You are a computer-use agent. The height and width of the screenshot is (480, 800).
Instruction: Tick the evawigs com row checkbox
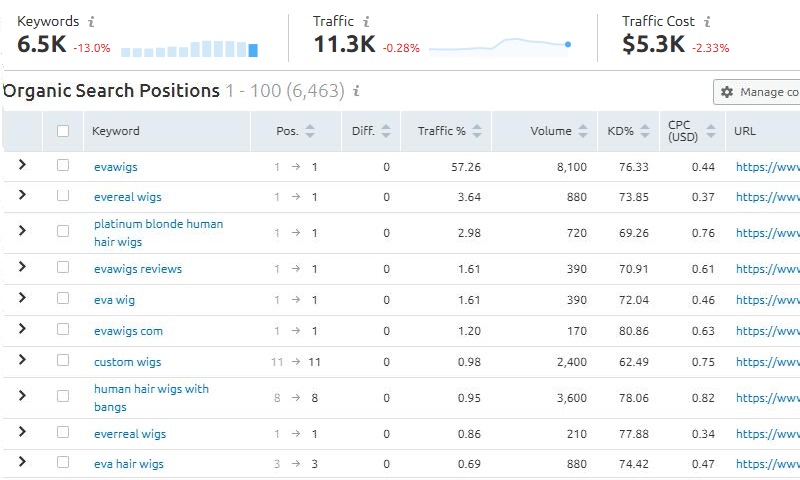(x=63, y=329)
